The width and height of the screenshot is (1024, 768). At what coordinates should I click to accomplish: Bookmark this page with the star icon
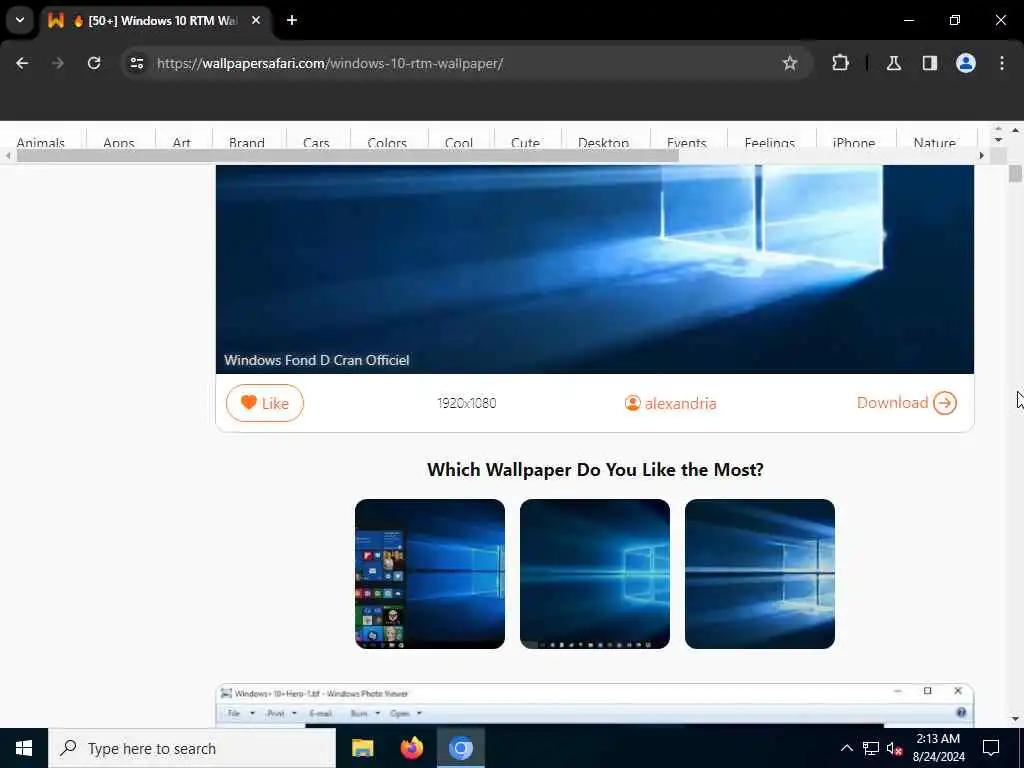point(790,63)
